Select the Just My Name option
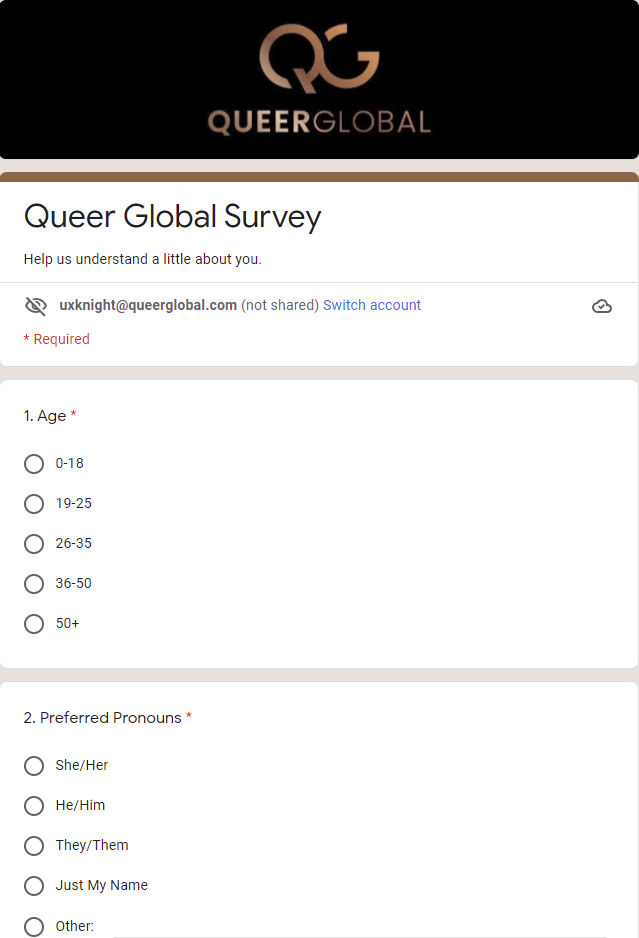The height and width of the screenshot is (938, 639). 34,886
